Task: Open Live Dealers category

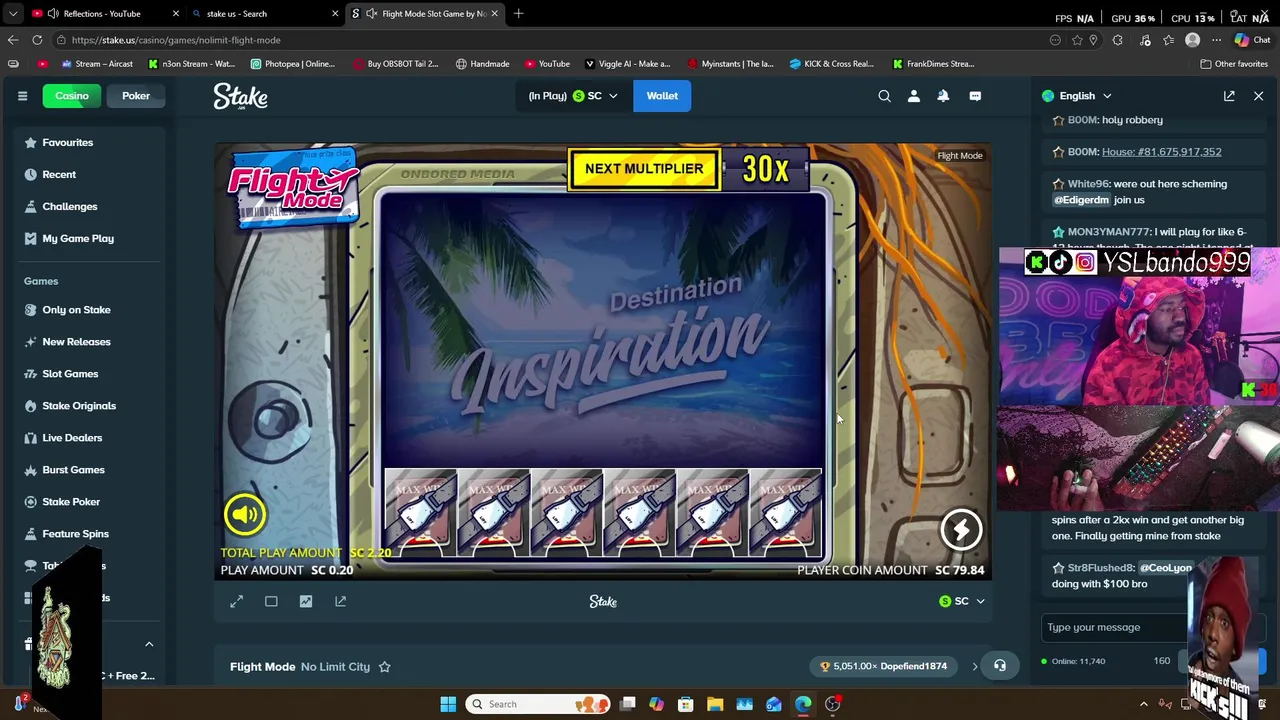Action: [72, 438]
